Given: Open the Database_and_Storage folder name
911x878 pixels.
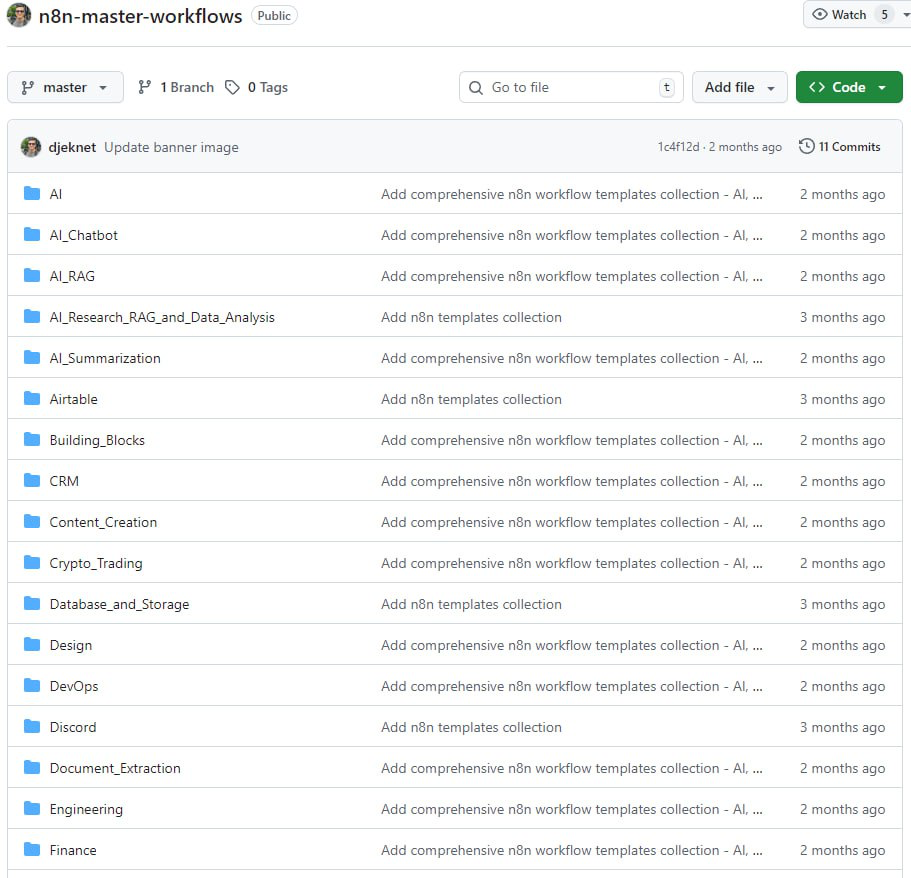Looking at the screenshot, I should [x=120, y=604].
